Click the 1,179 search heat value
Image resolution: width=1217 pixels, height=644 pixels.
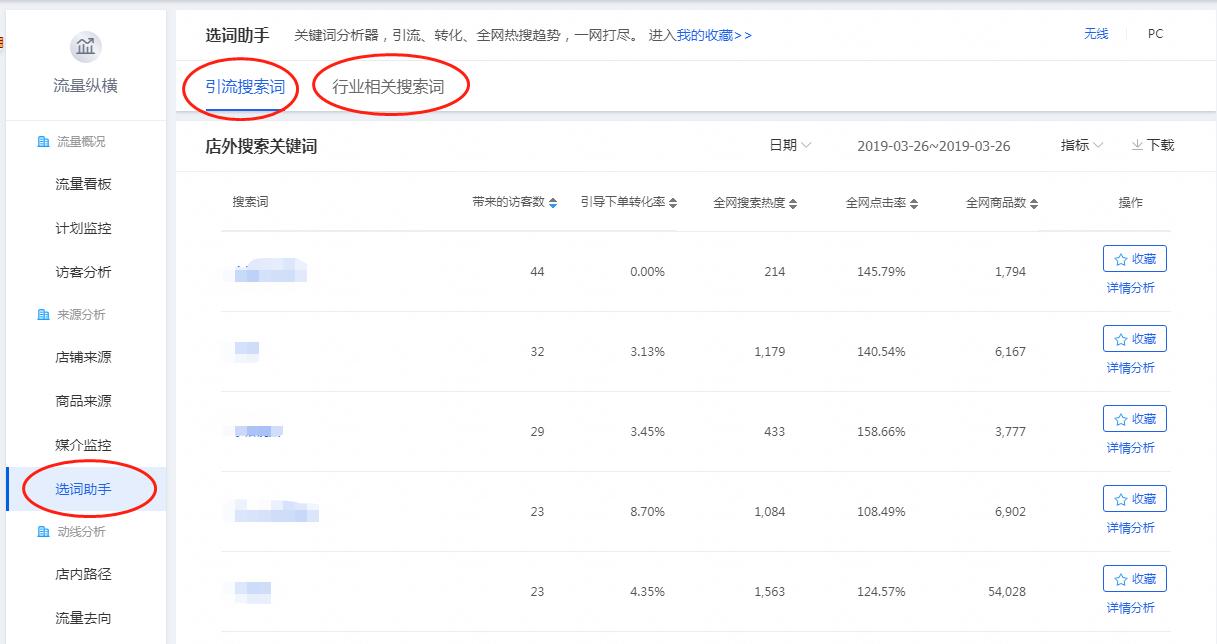[769, 352]
